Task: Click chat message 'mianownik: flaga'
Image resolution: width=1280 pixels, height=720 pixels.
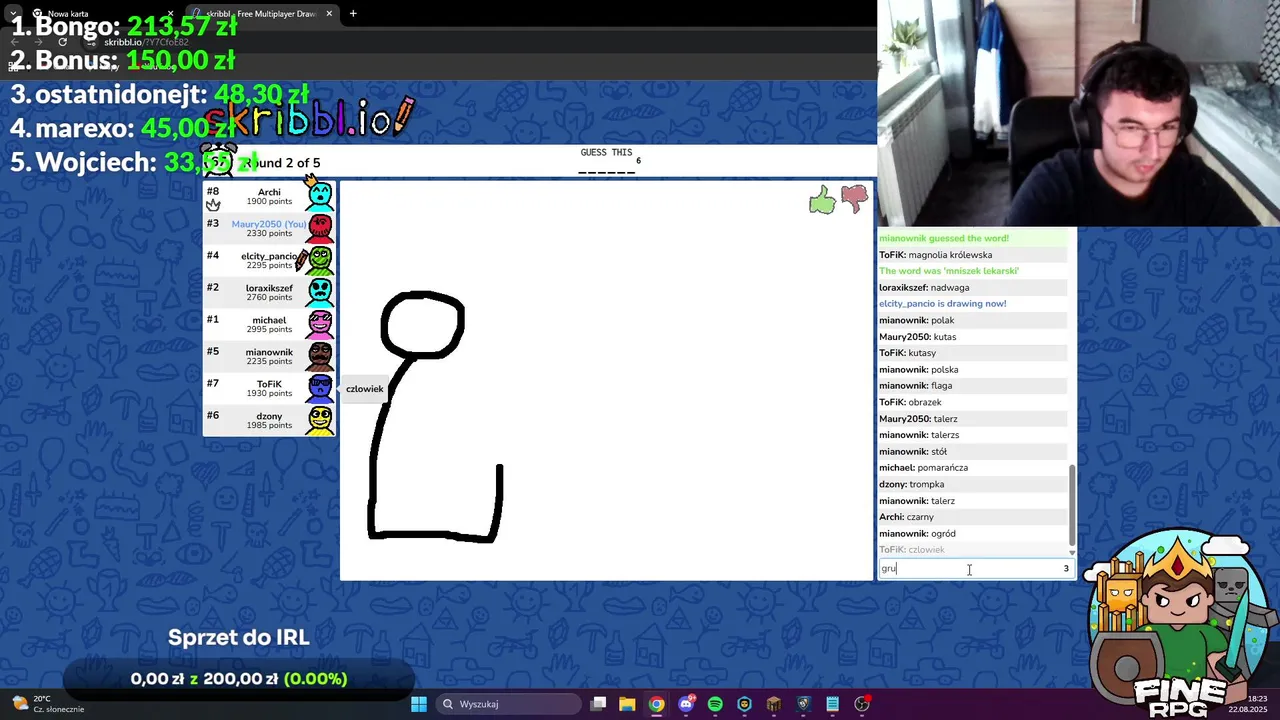Action: coord(916,386)
